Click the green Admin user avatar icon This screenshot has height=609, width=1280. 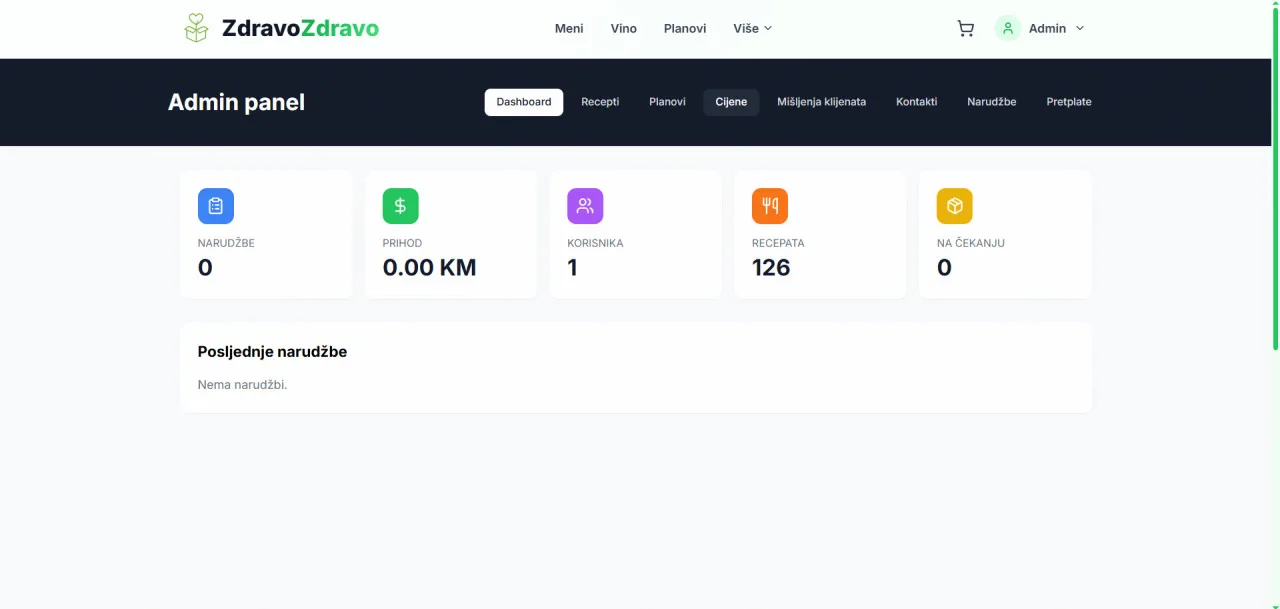click(1008, 28)
